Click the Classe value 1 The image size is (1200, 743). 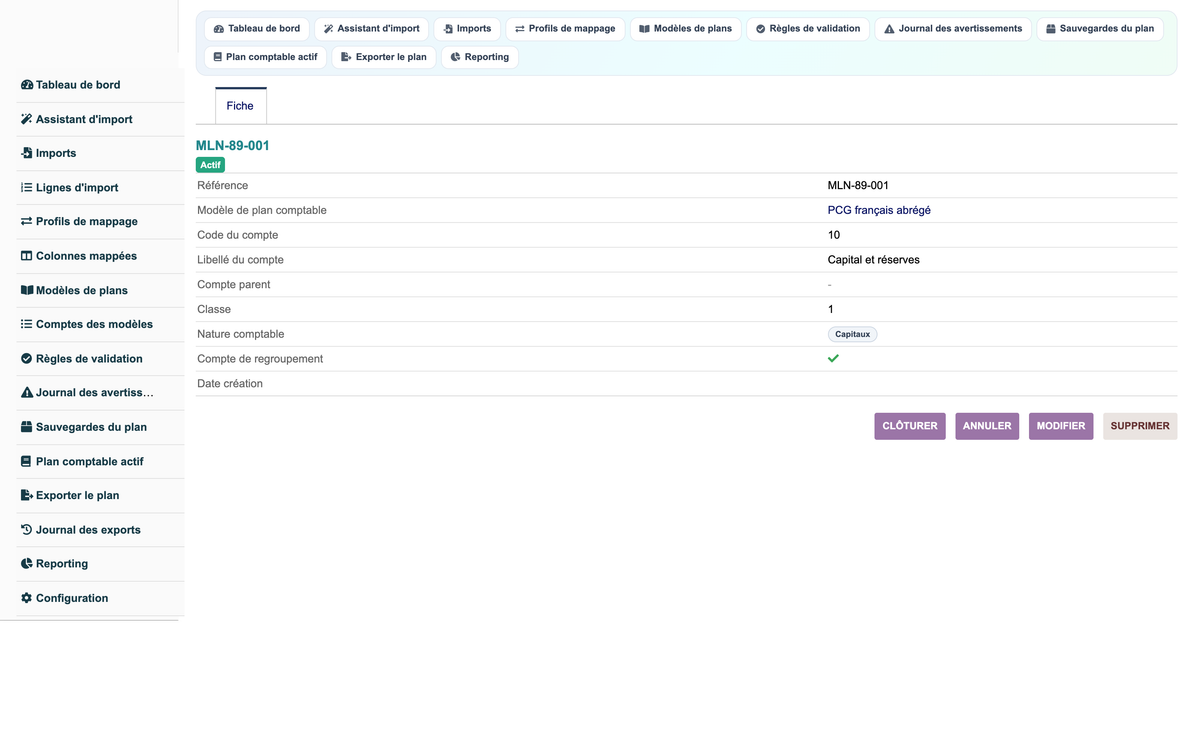[831, 309]
